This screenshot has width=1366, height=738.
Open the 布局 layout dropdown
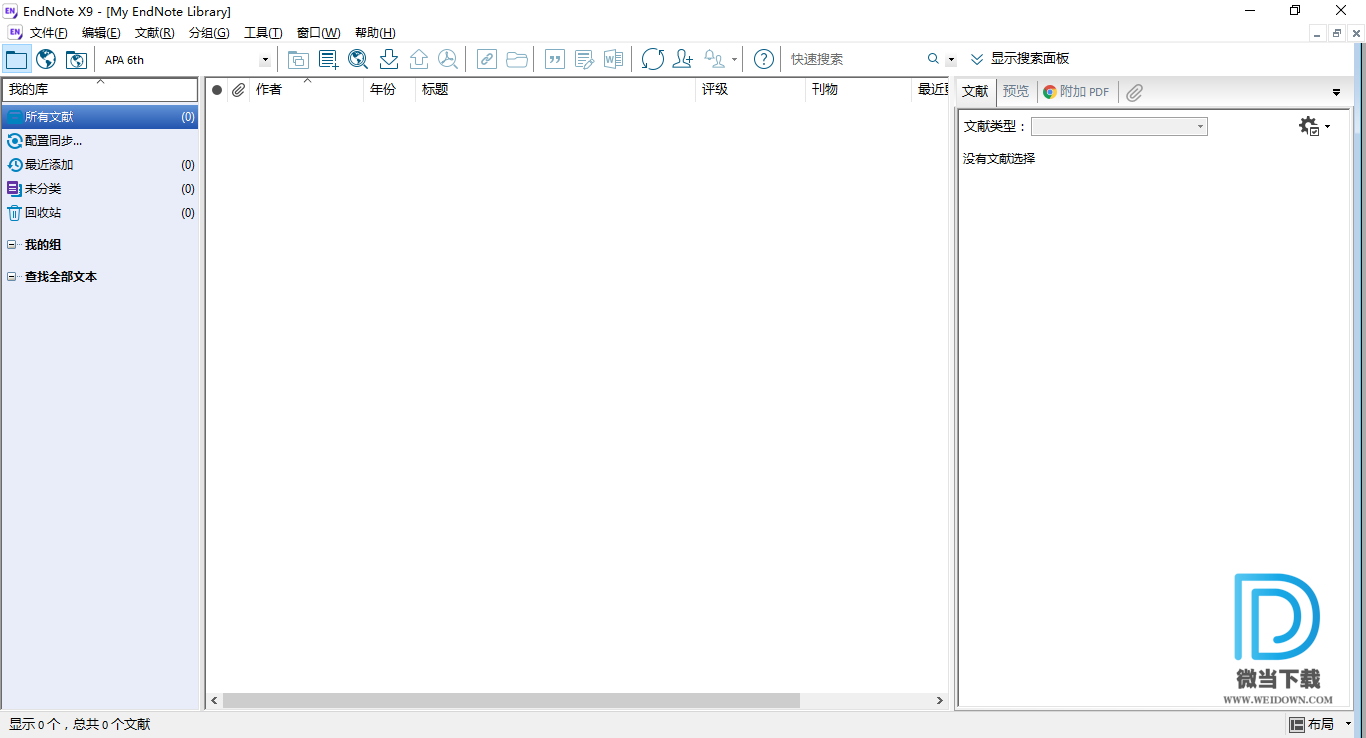click(1320, 724)
